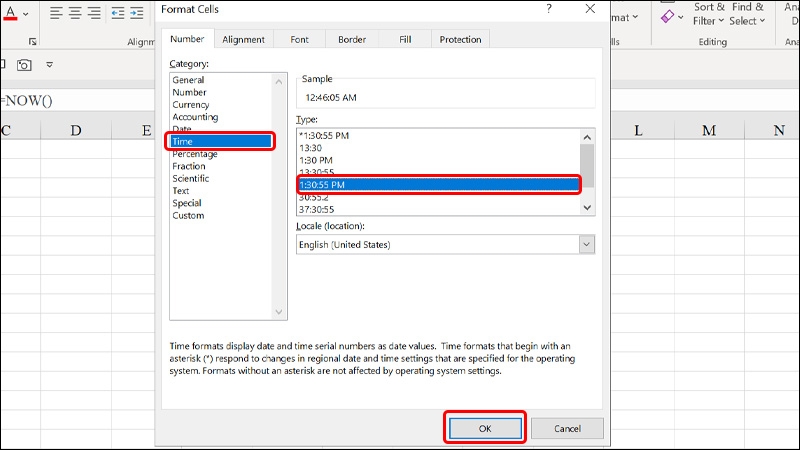Click Category list scroll up arrow
The height and width of the screenshot is (450, 800).
[279, 82]
